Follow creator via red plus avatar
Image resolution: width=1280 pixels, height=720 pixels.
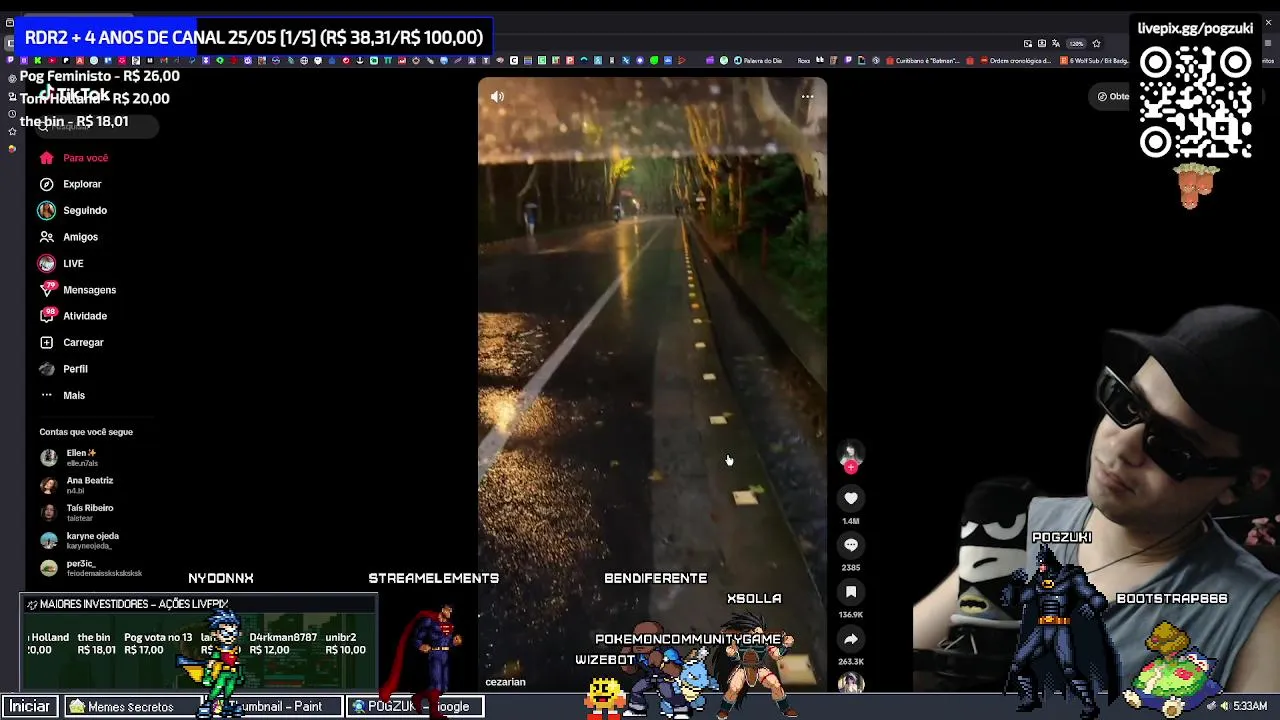[x=851, y=466]
